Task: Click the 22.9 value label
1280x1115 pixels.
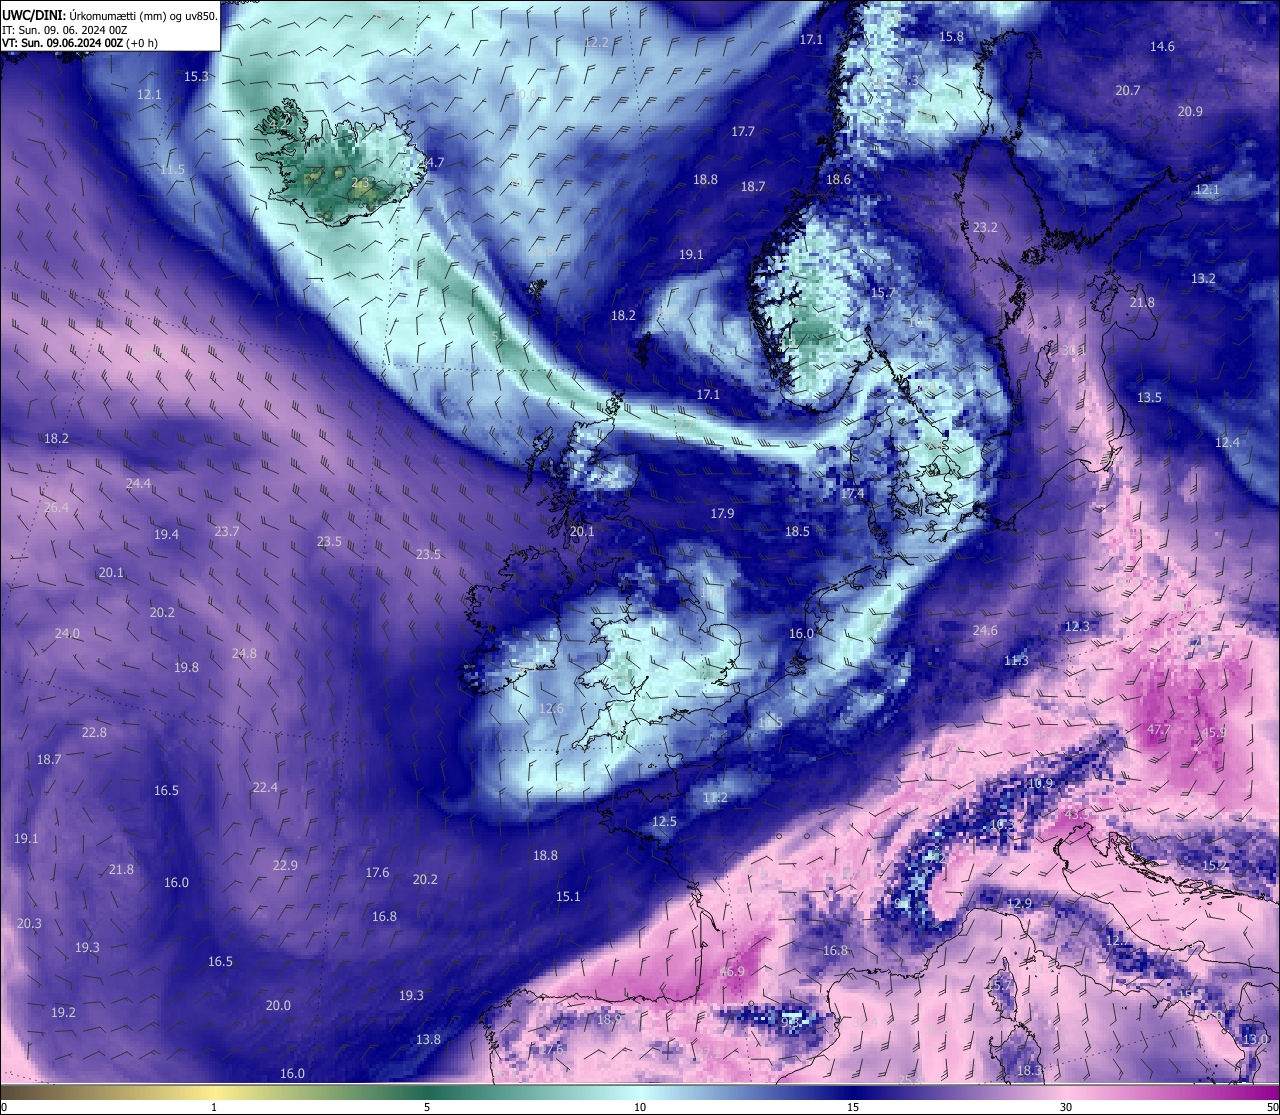Action: [x=285, y=865]
